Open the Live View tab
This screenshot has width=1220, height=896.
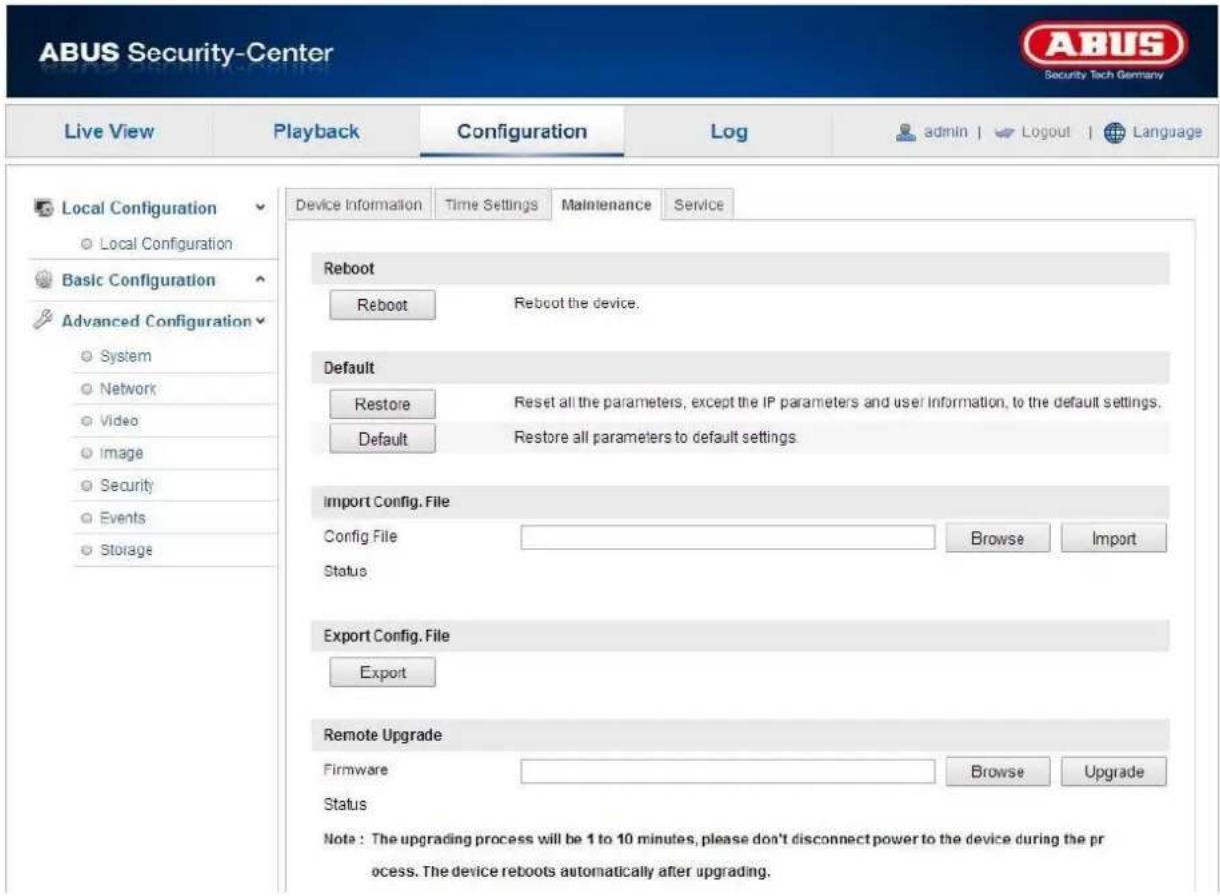coord(109,131)
